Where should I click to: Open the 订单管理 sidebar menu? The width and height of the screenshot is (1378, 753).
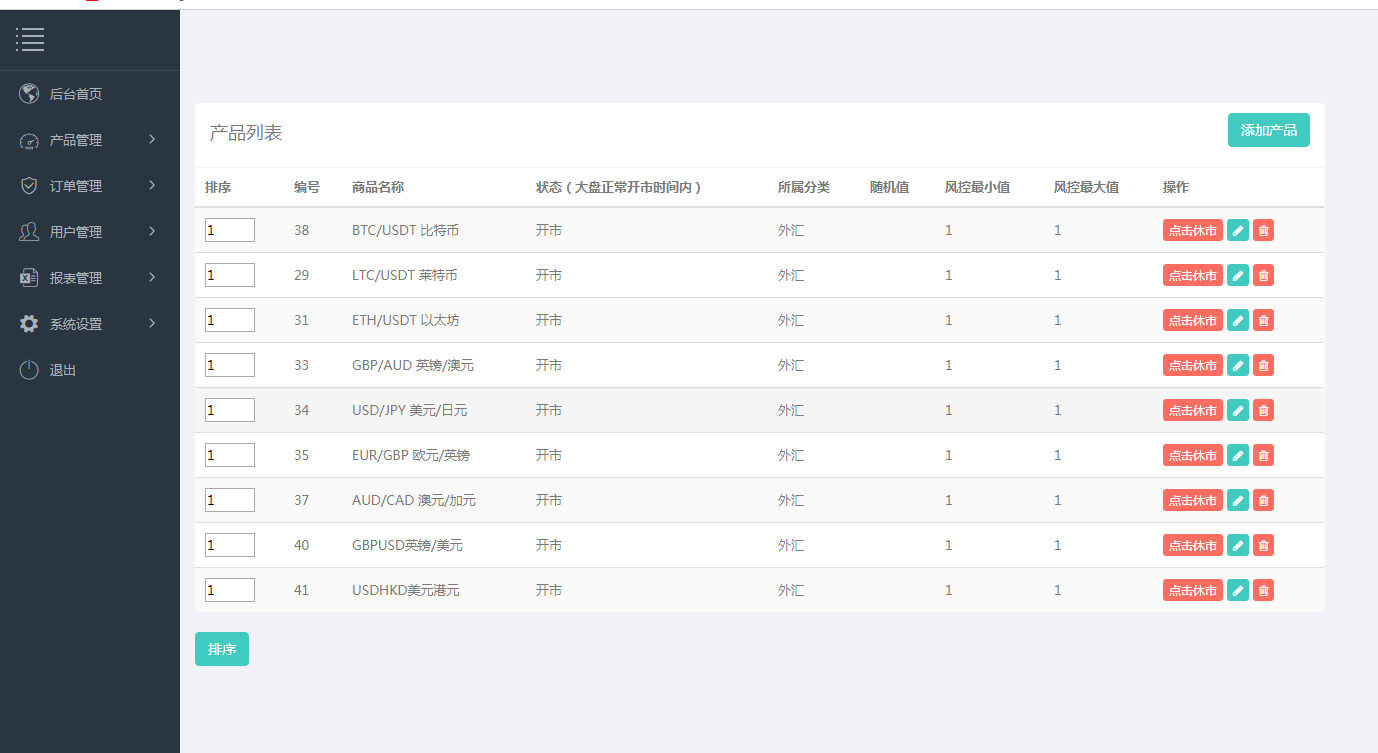point(90,186)
